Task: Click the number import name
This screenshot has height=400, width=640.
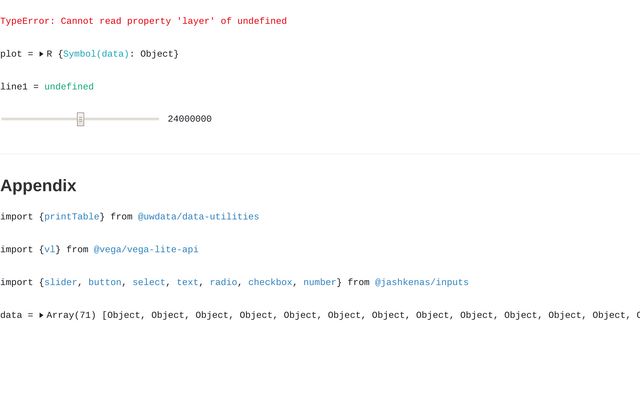Action: (x=320, y=282)
